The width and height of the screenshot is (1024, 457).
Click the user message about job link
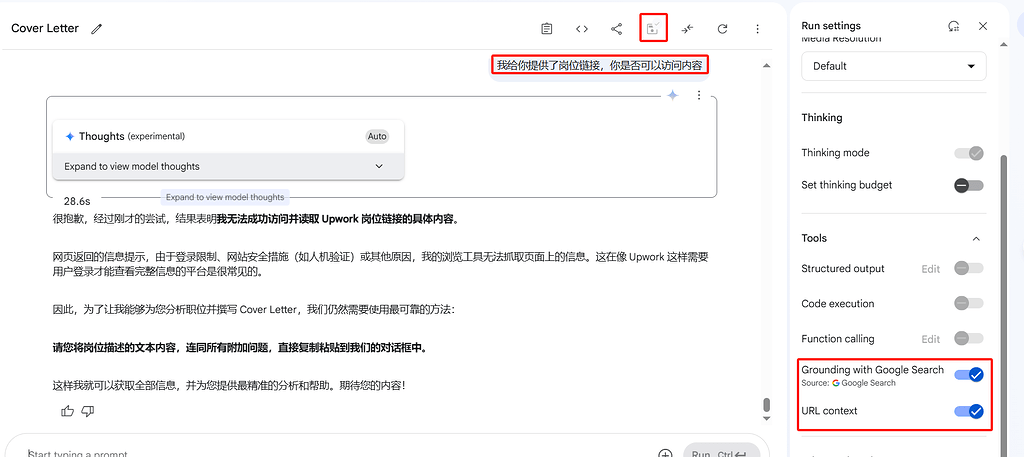(x=599, y=65)
